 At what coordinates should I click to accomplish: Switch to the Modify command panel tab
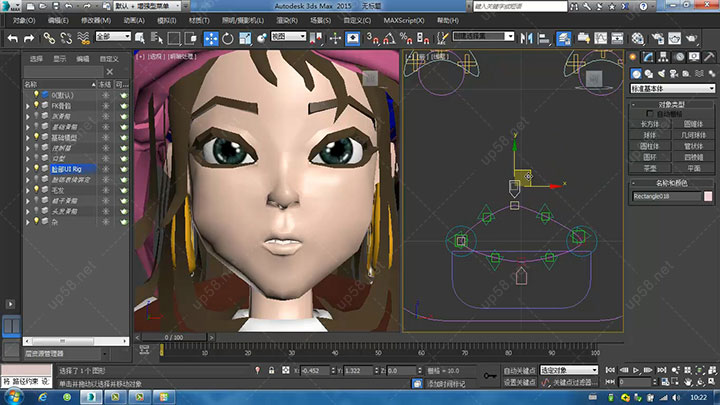coord(648,57)
